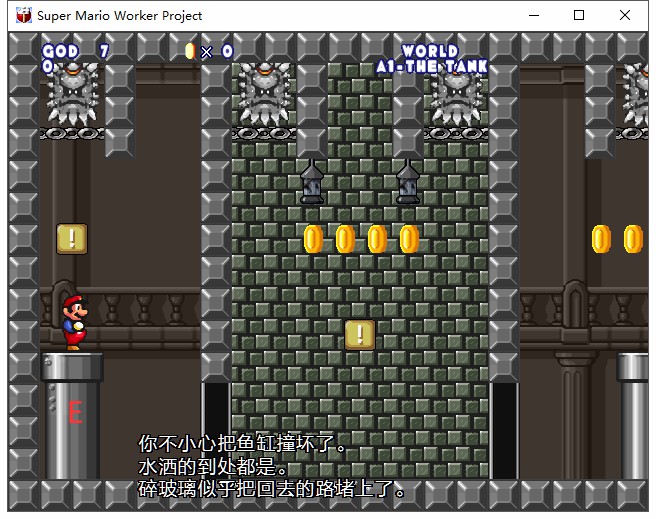Close the Super Mario Worker Project window
656x519 pixels.
pyautogui.click(x=625, y=15)
